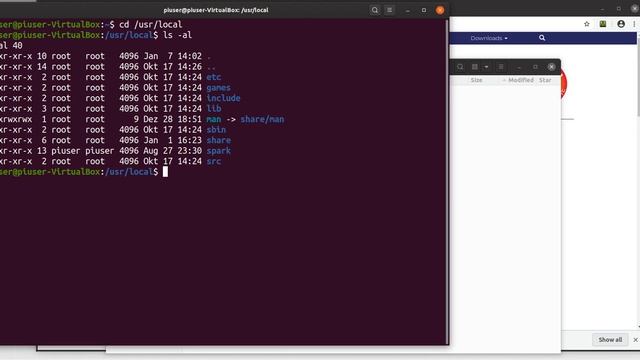The height and width of the screenshot is (360, 640).
Task: Click the terminal title bar text
Action: (216, 10)
